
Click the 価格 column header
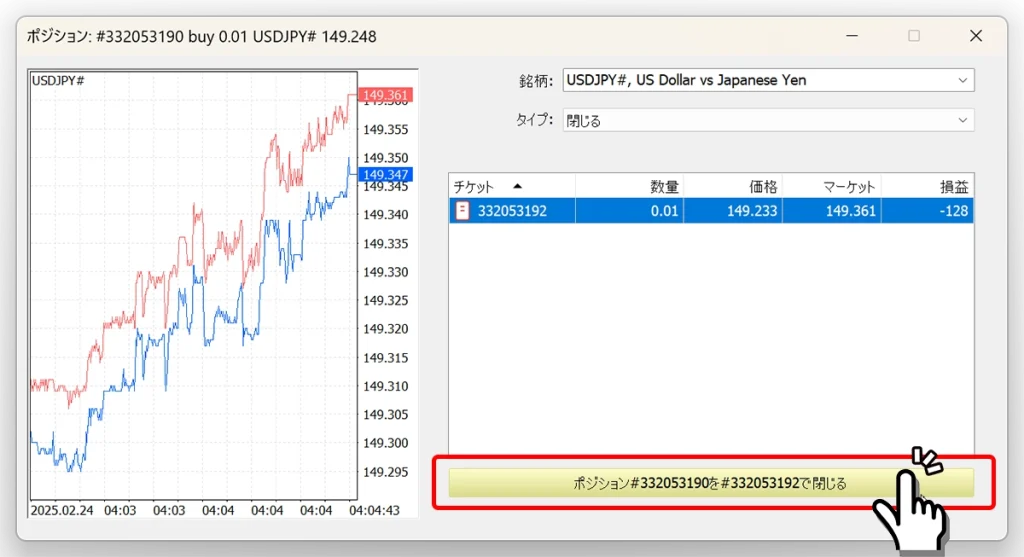(733, 187)
